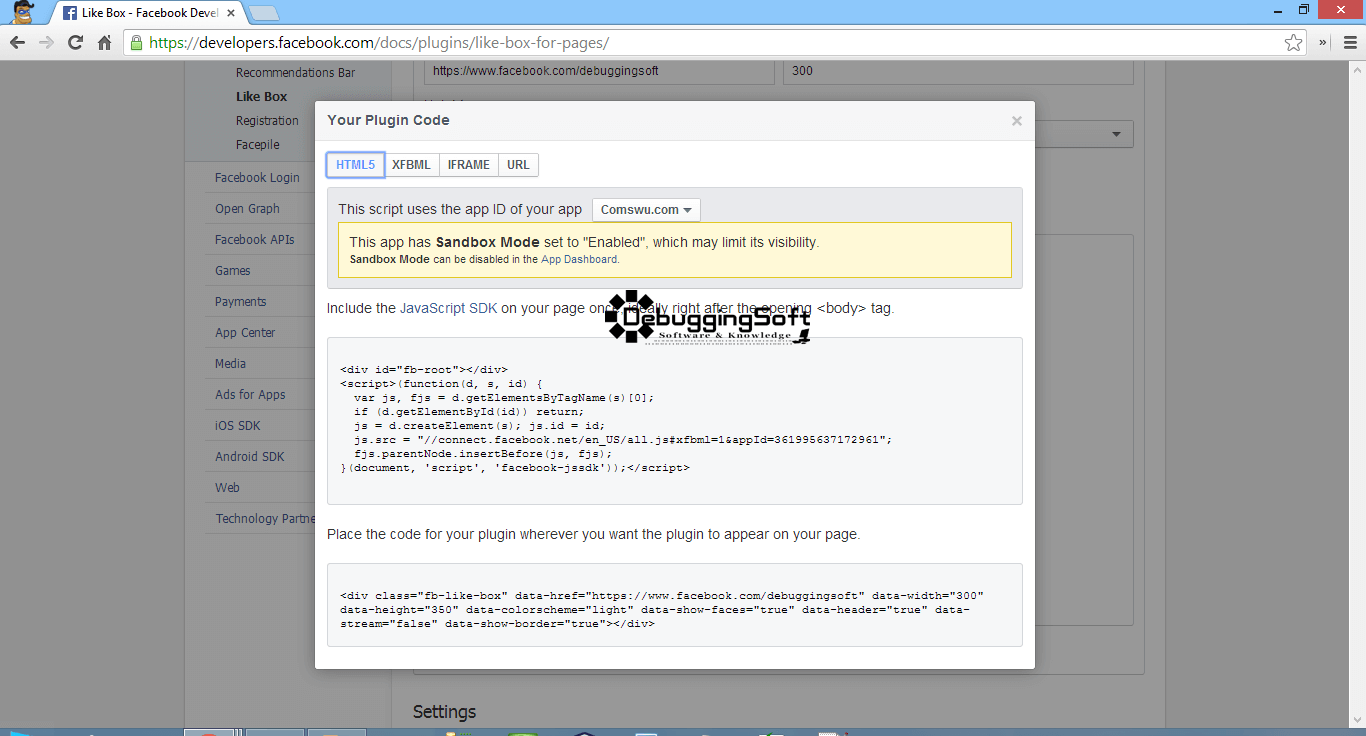Open the dropdown behind the dialog's right edge
The image size is (1366, 736).
pos(1117,133)
